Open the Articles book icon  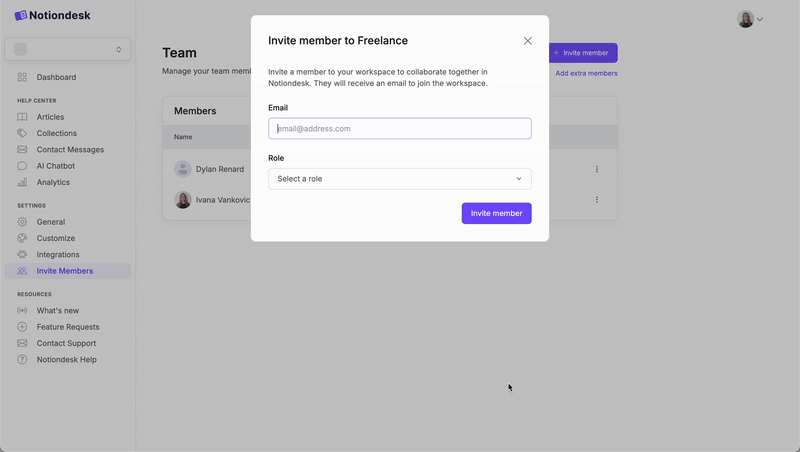point(22,117)
